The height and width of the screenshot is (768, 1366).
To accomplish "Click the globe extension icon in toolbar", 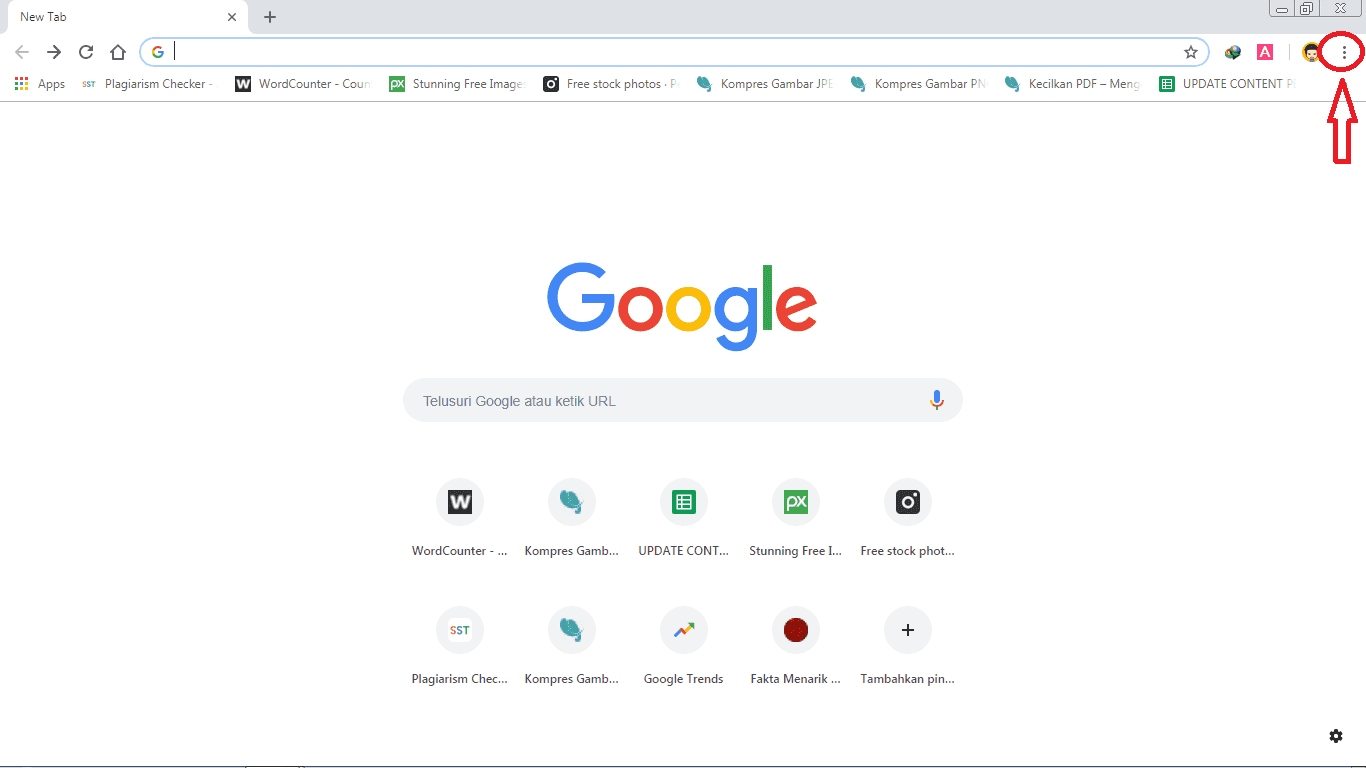I will (1233, 52).
